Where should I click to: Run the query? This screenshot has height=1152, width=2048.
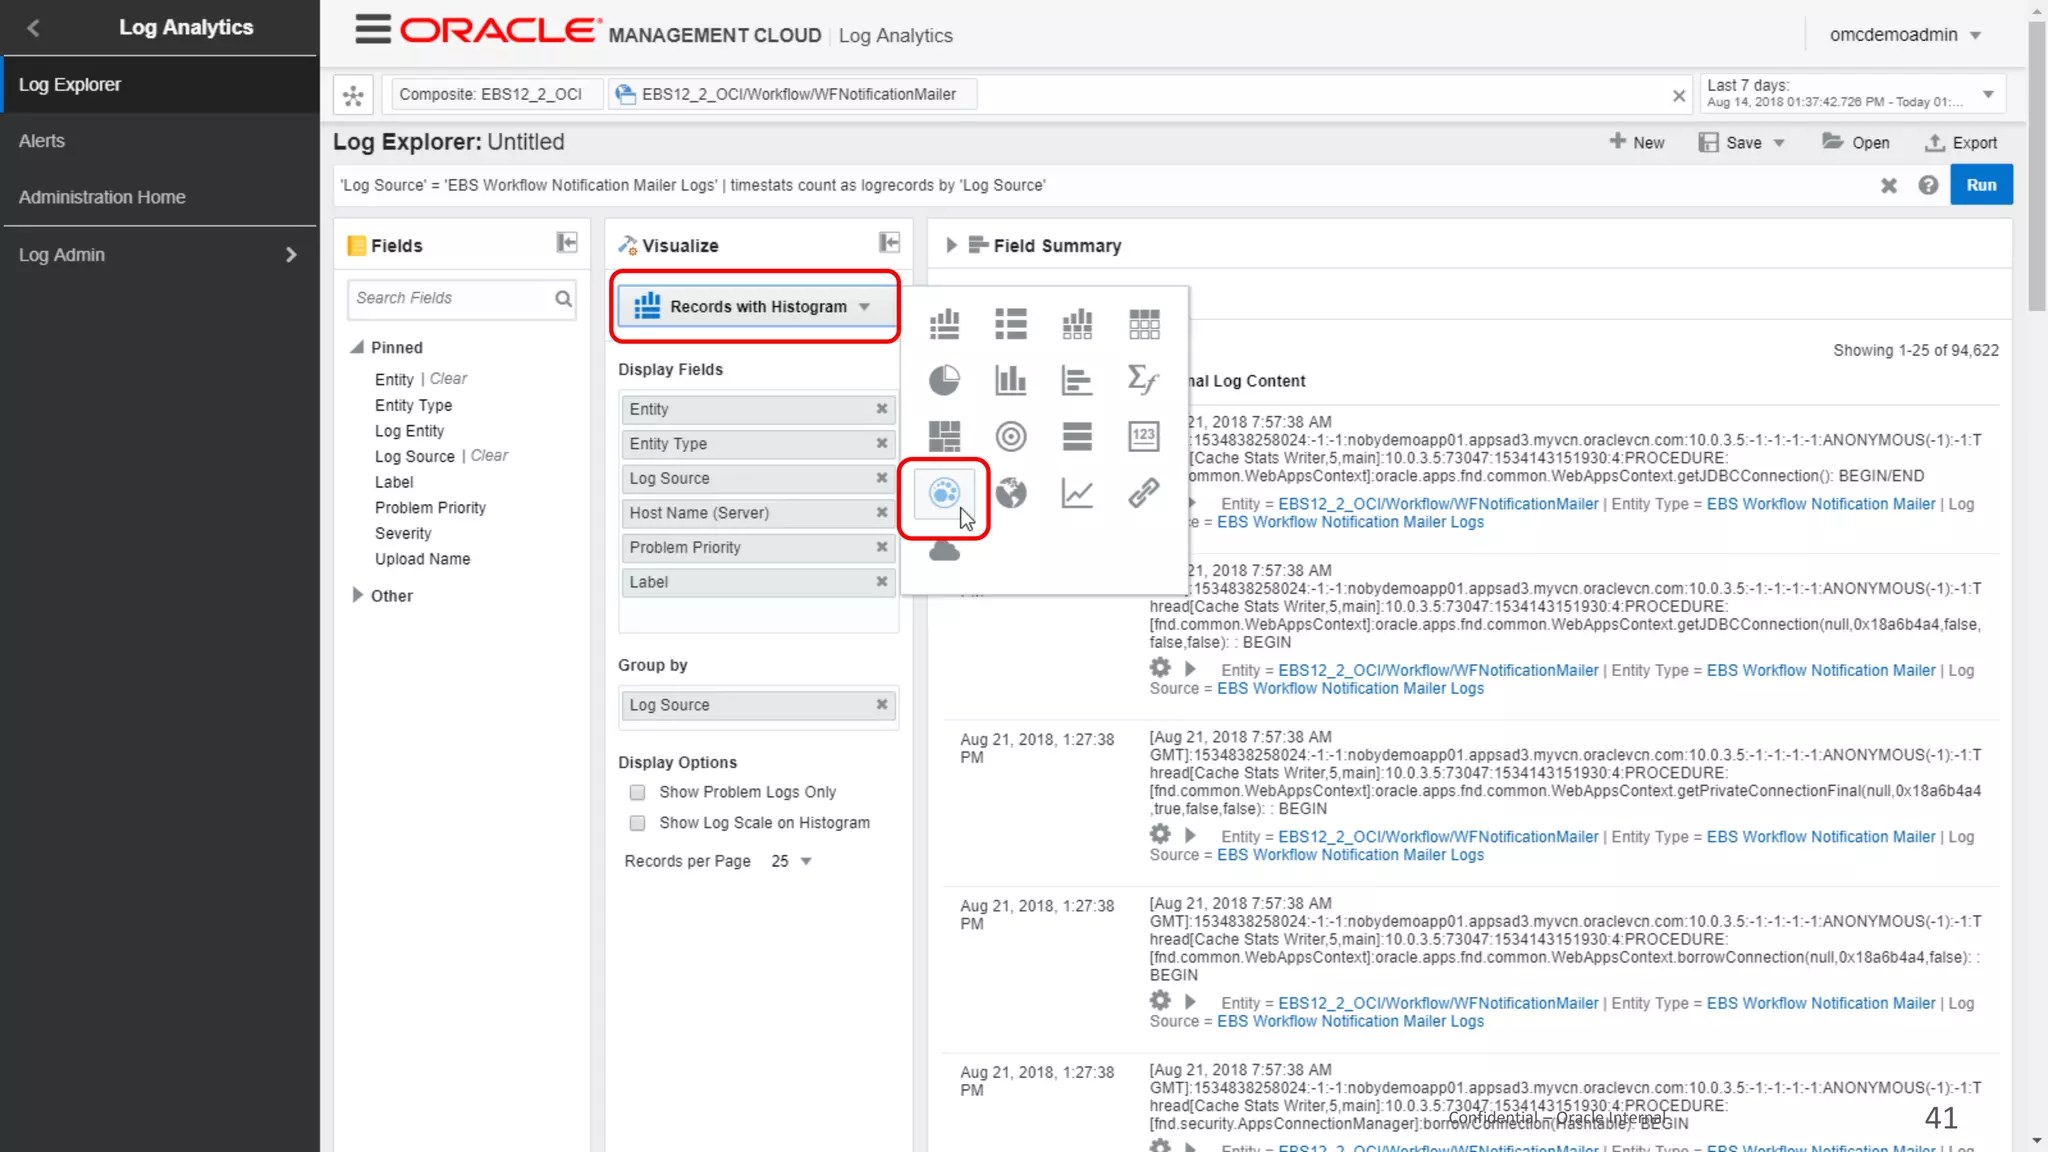point(1981,185)
